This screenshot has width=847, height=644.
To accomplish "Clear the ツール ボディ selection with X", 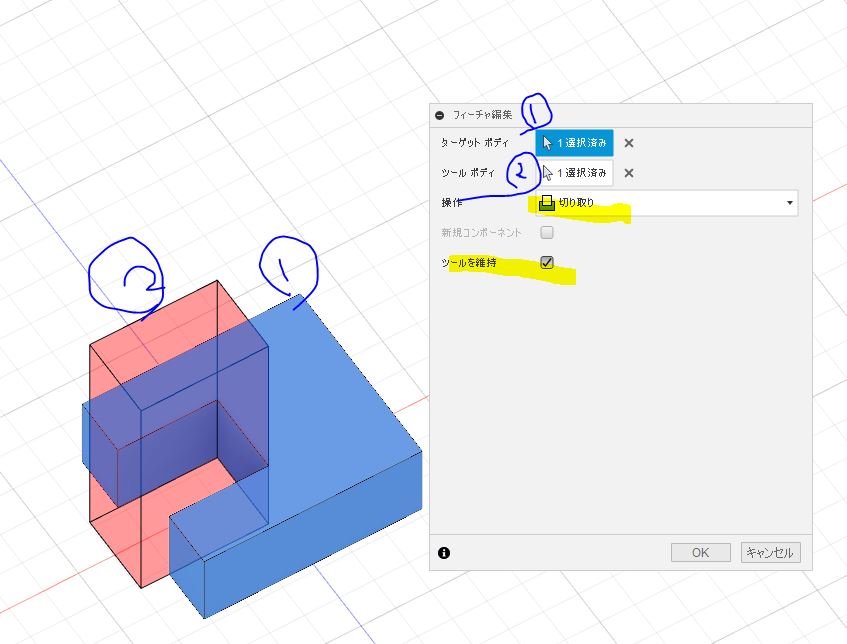I will click(x=629, y=173).
